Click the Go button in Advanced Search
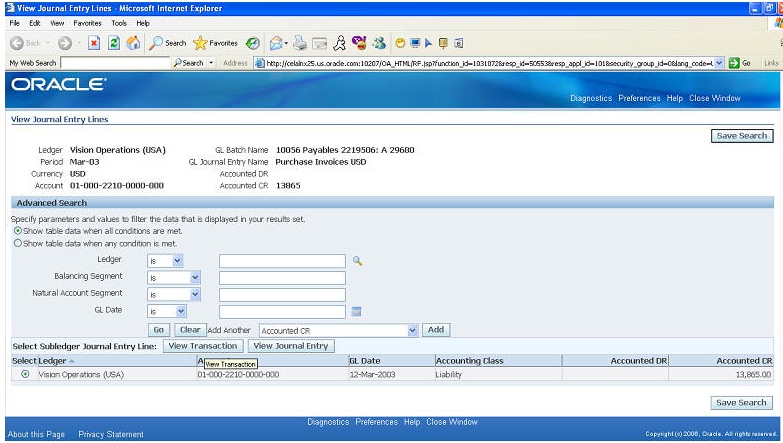 [x=159, y=330]
